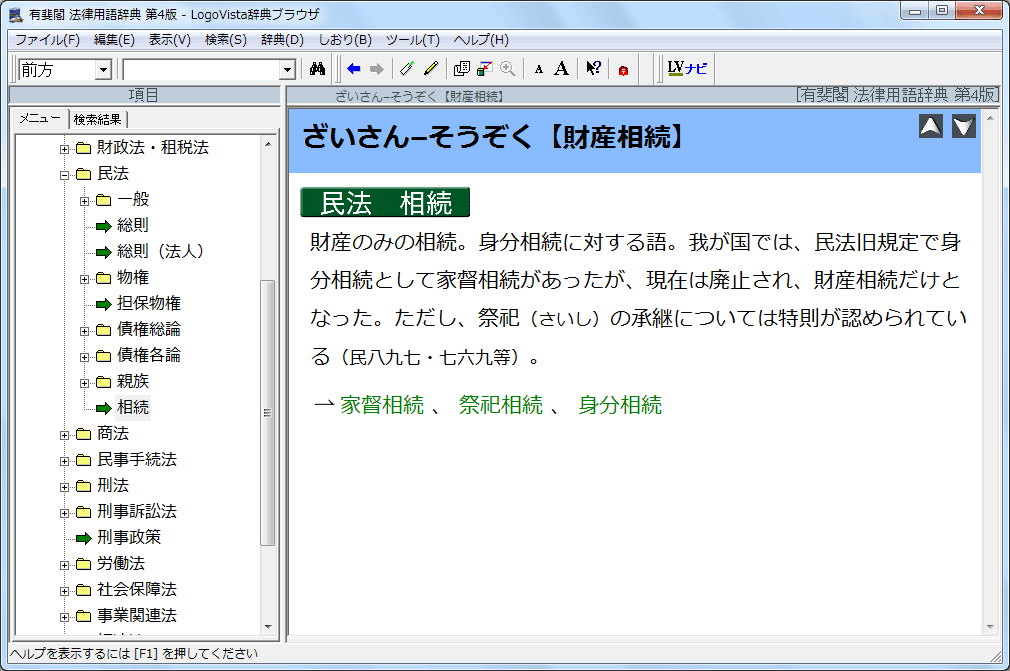This screenshot has height=671, width=1010.
Task: Open the search history dropdown arrow
Action: pyautogui.click(x=288, y=70)
